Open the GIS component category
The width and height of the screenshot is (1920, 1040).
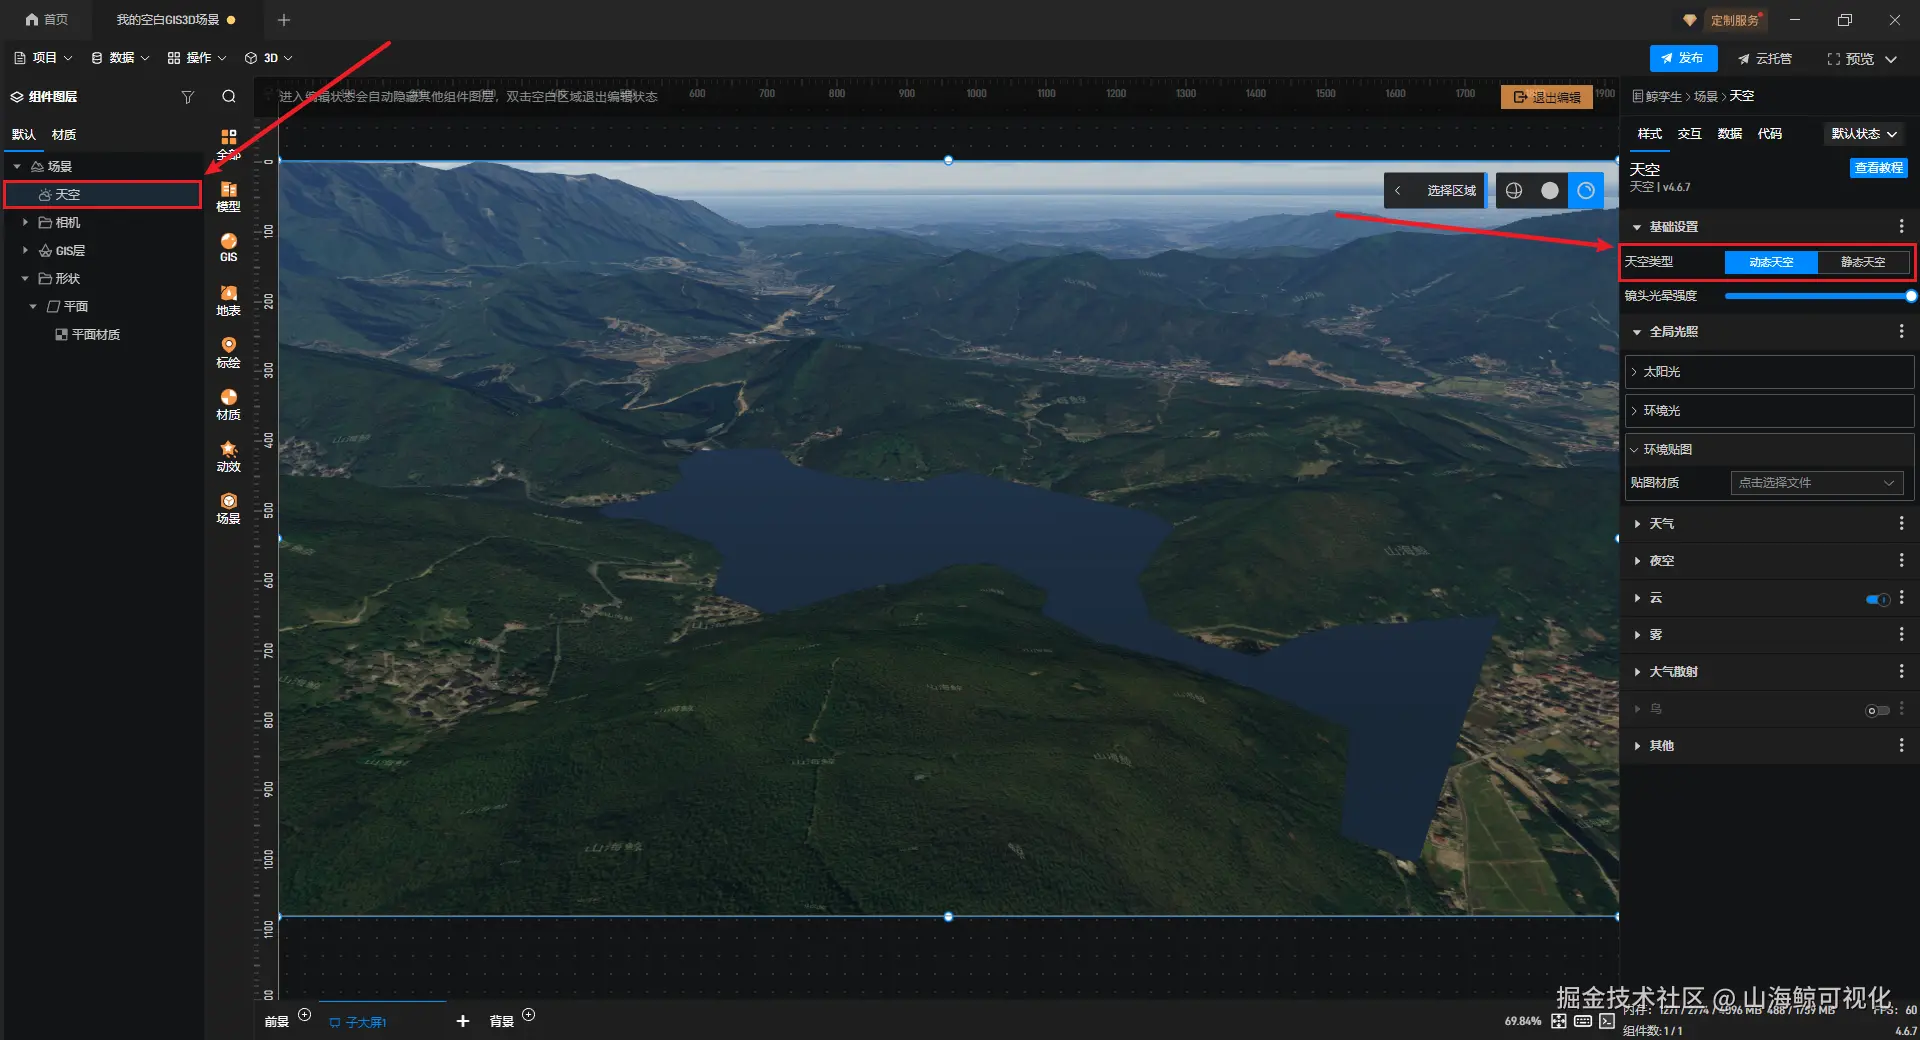229,248
